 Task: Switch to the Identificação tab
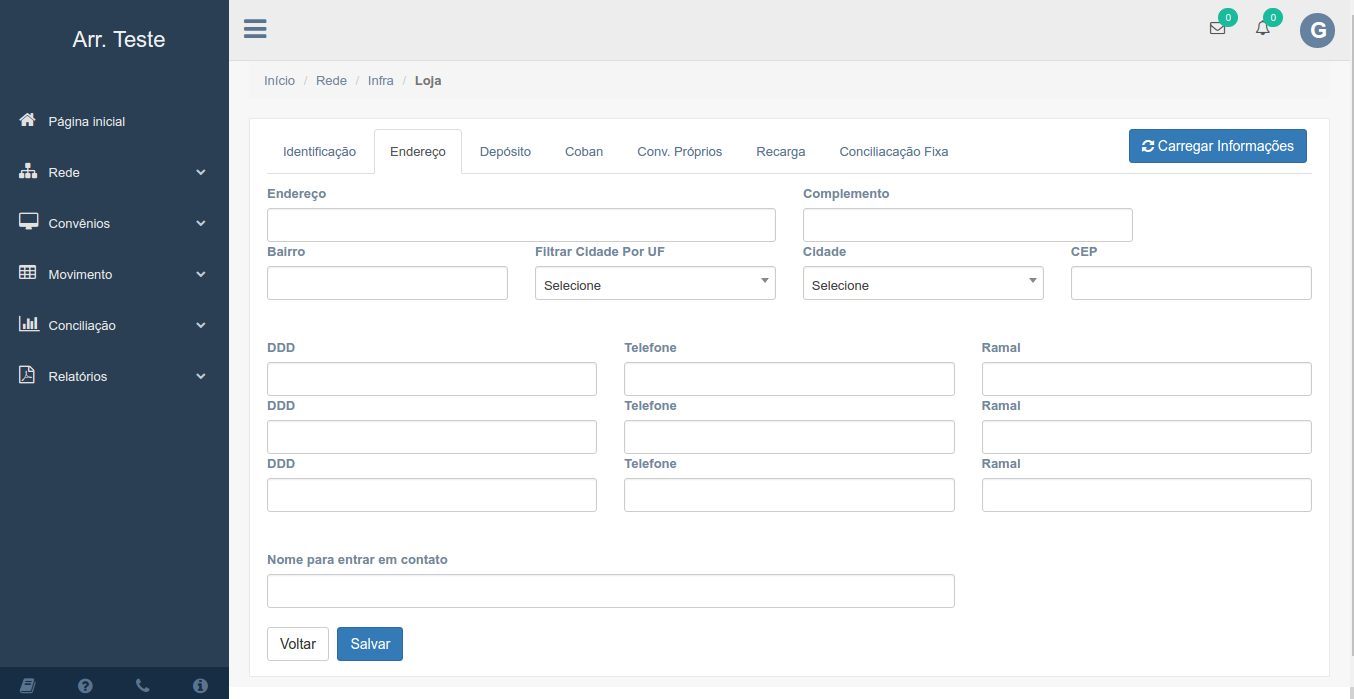click(x=319, y=152)
